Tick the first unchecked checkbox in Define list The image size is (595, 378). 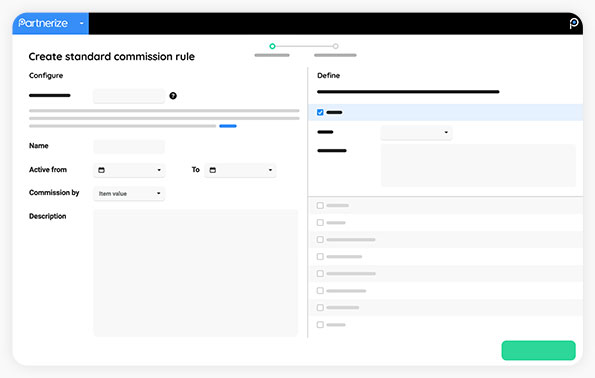(320, 205)
